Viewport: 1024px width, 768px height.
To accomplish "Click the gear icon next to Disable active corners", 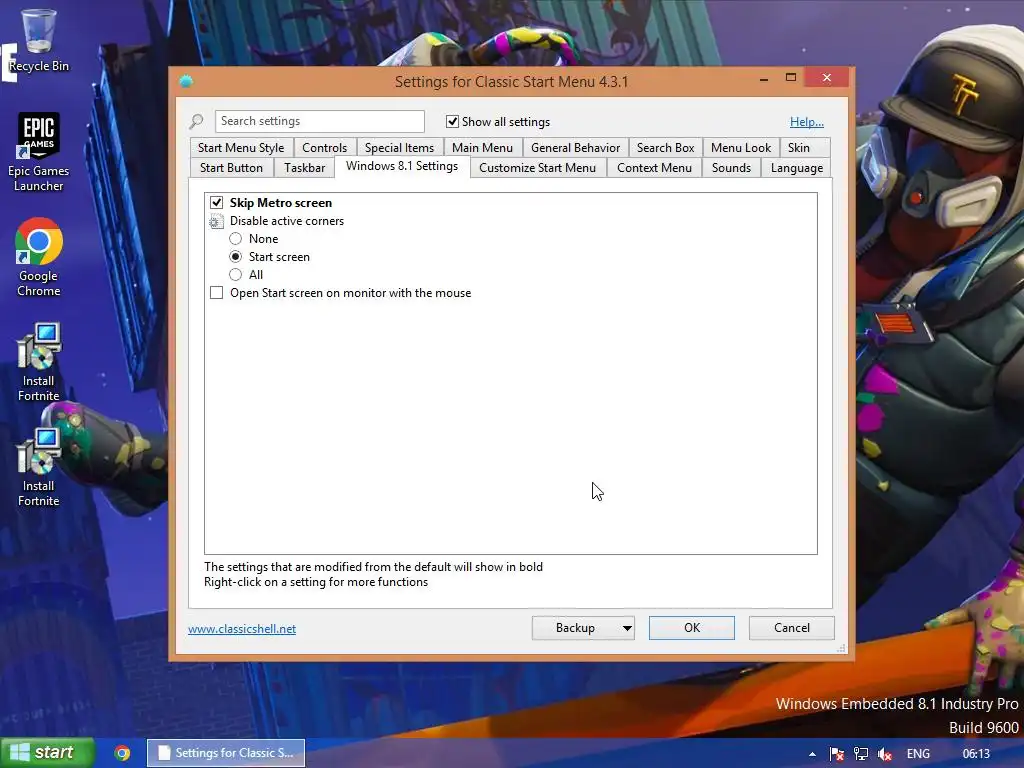I will click(x=216, y=221).
